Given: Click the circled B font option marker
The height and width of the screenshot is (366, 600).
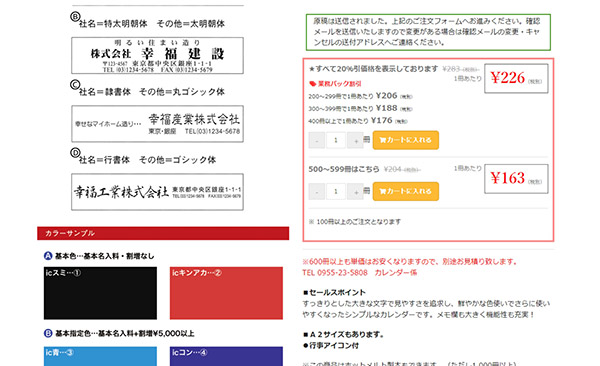Looking at the screenshot, I should coord(75,16).
